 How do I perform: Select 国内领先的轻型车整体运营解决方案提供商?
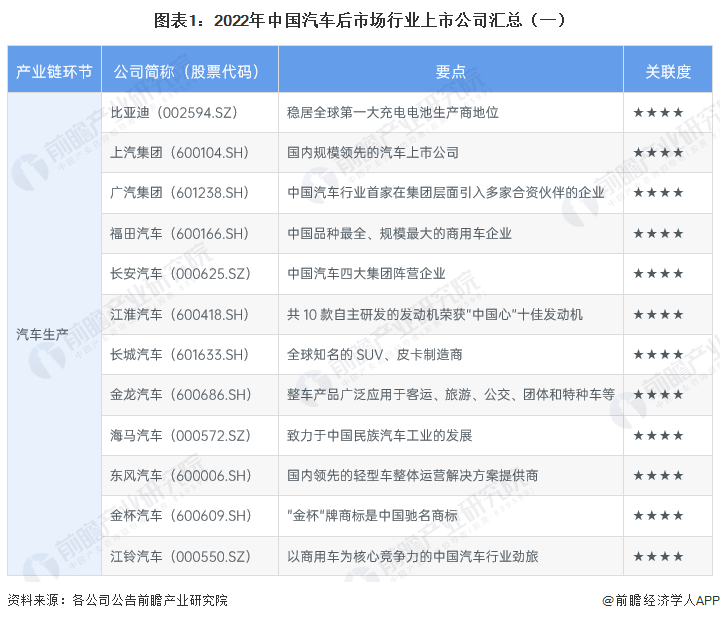tap(412, 475)
